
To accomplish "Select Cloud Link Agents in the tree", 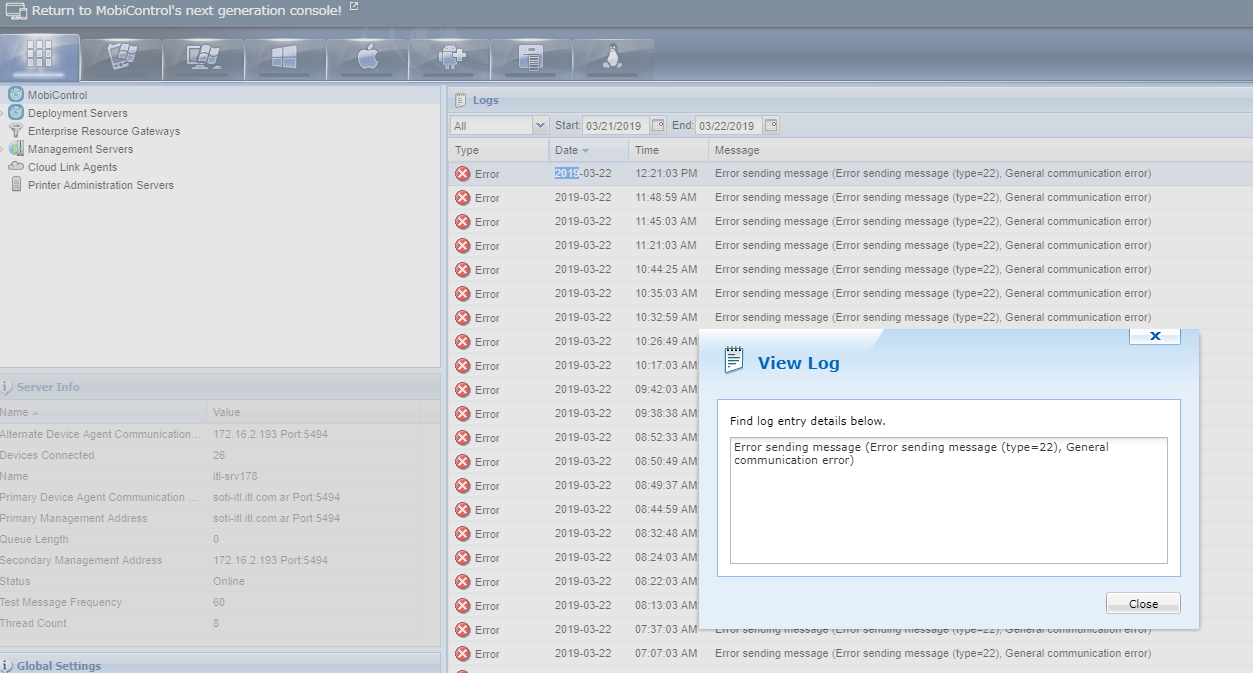I will [x=72, y=167].
